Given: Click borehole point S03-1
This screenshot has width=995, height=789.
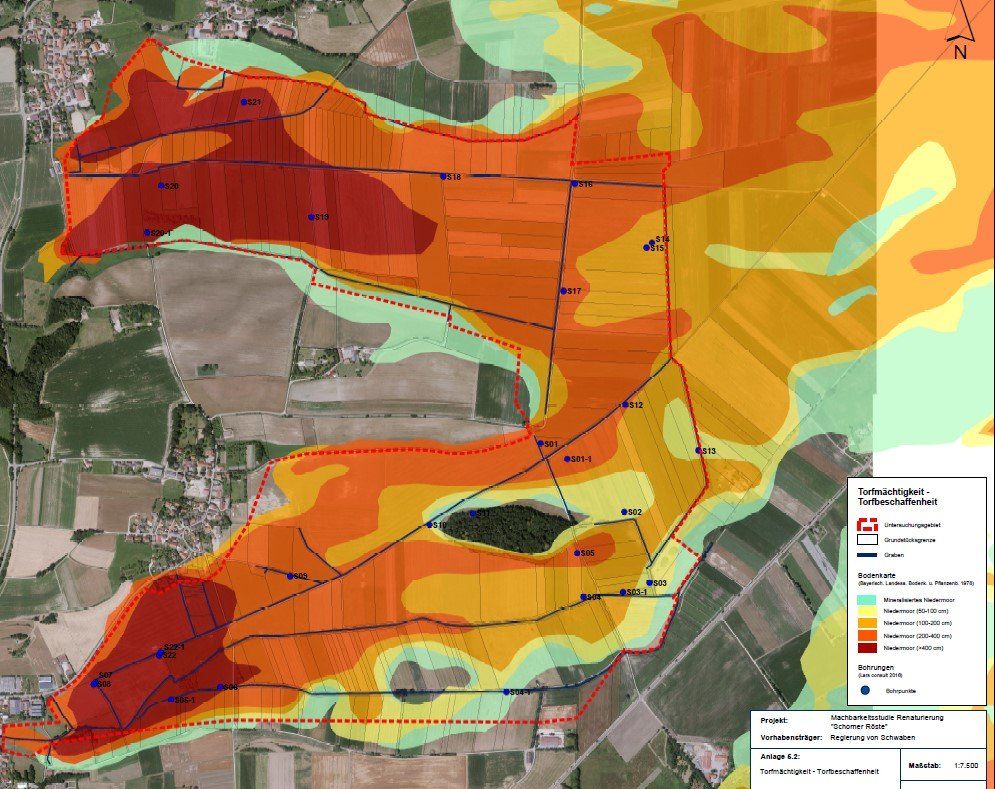Looking at the screenshot, I should [623, 592].
